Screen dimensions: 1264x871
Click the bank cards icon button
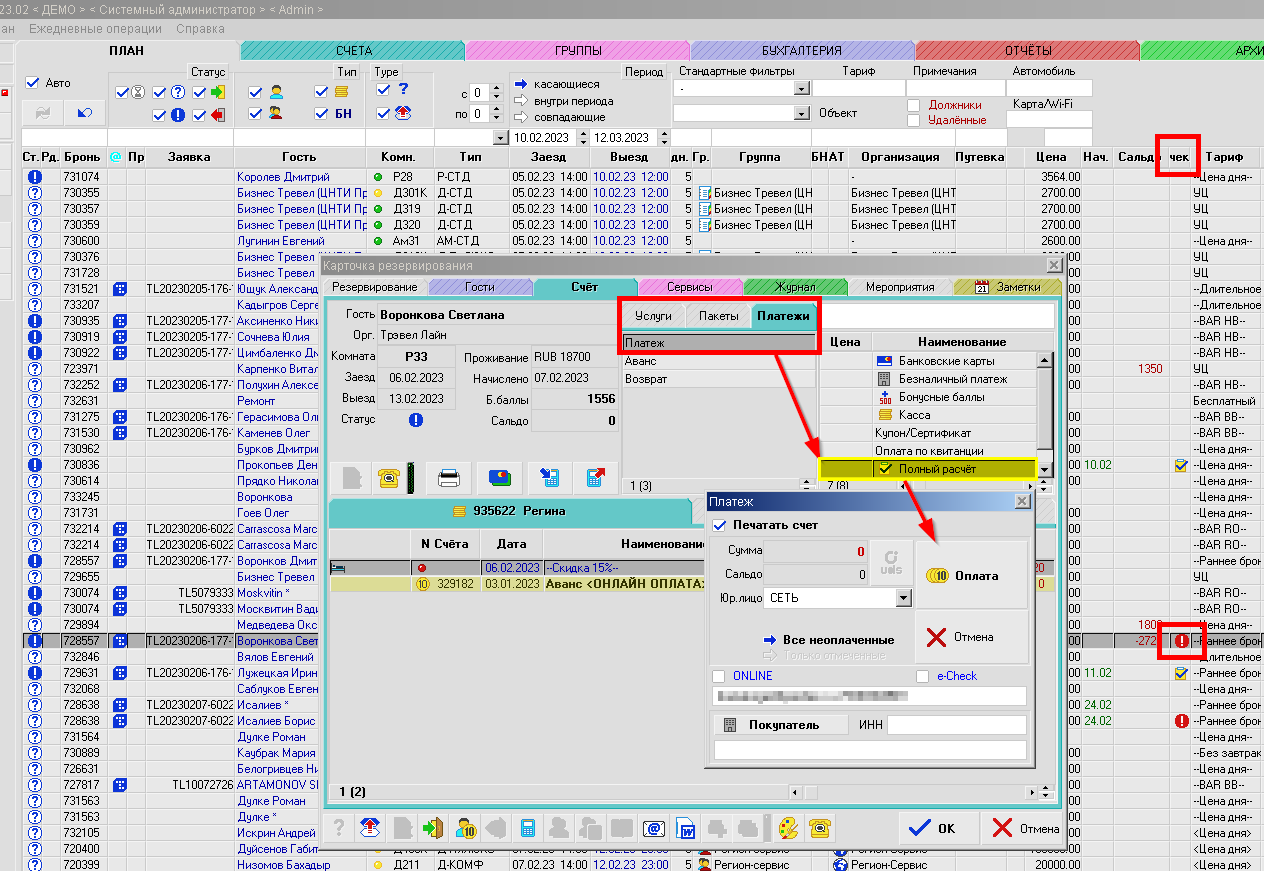[499, 478]
